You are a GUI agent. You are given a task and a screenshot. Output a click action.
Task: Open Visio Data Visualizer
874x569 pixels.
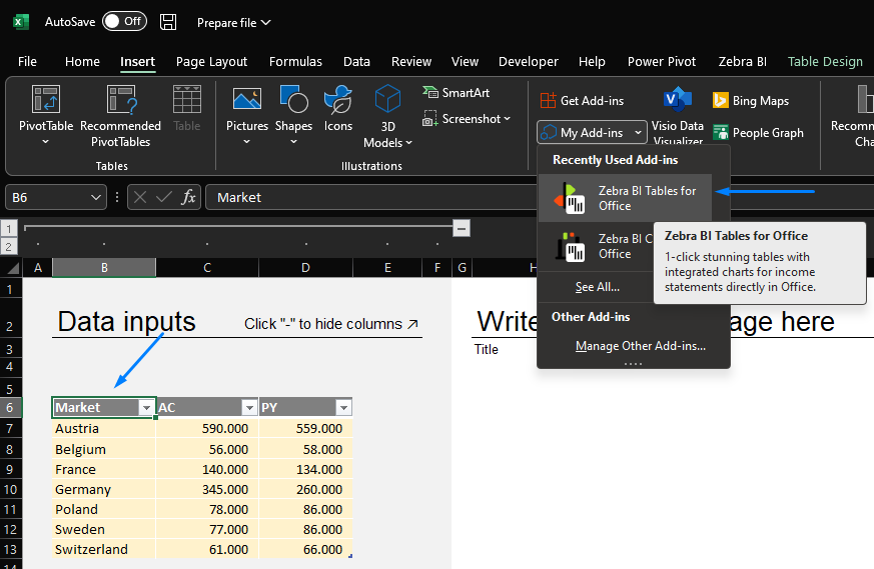677,116
